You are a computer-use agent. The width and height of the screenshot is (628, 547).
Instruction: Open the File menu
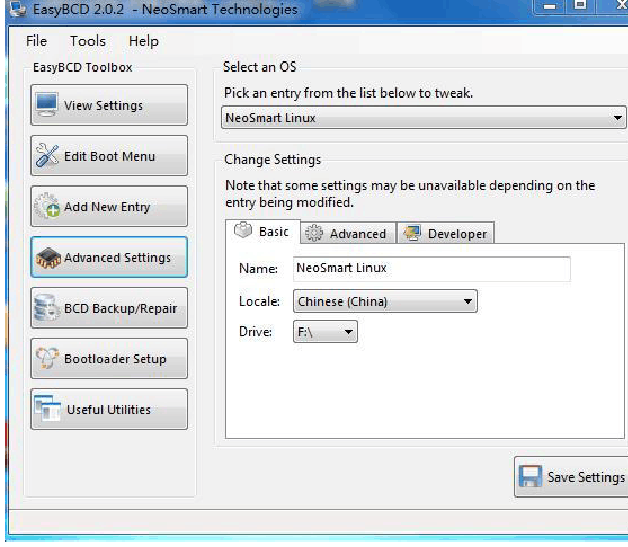coord(36,41)
